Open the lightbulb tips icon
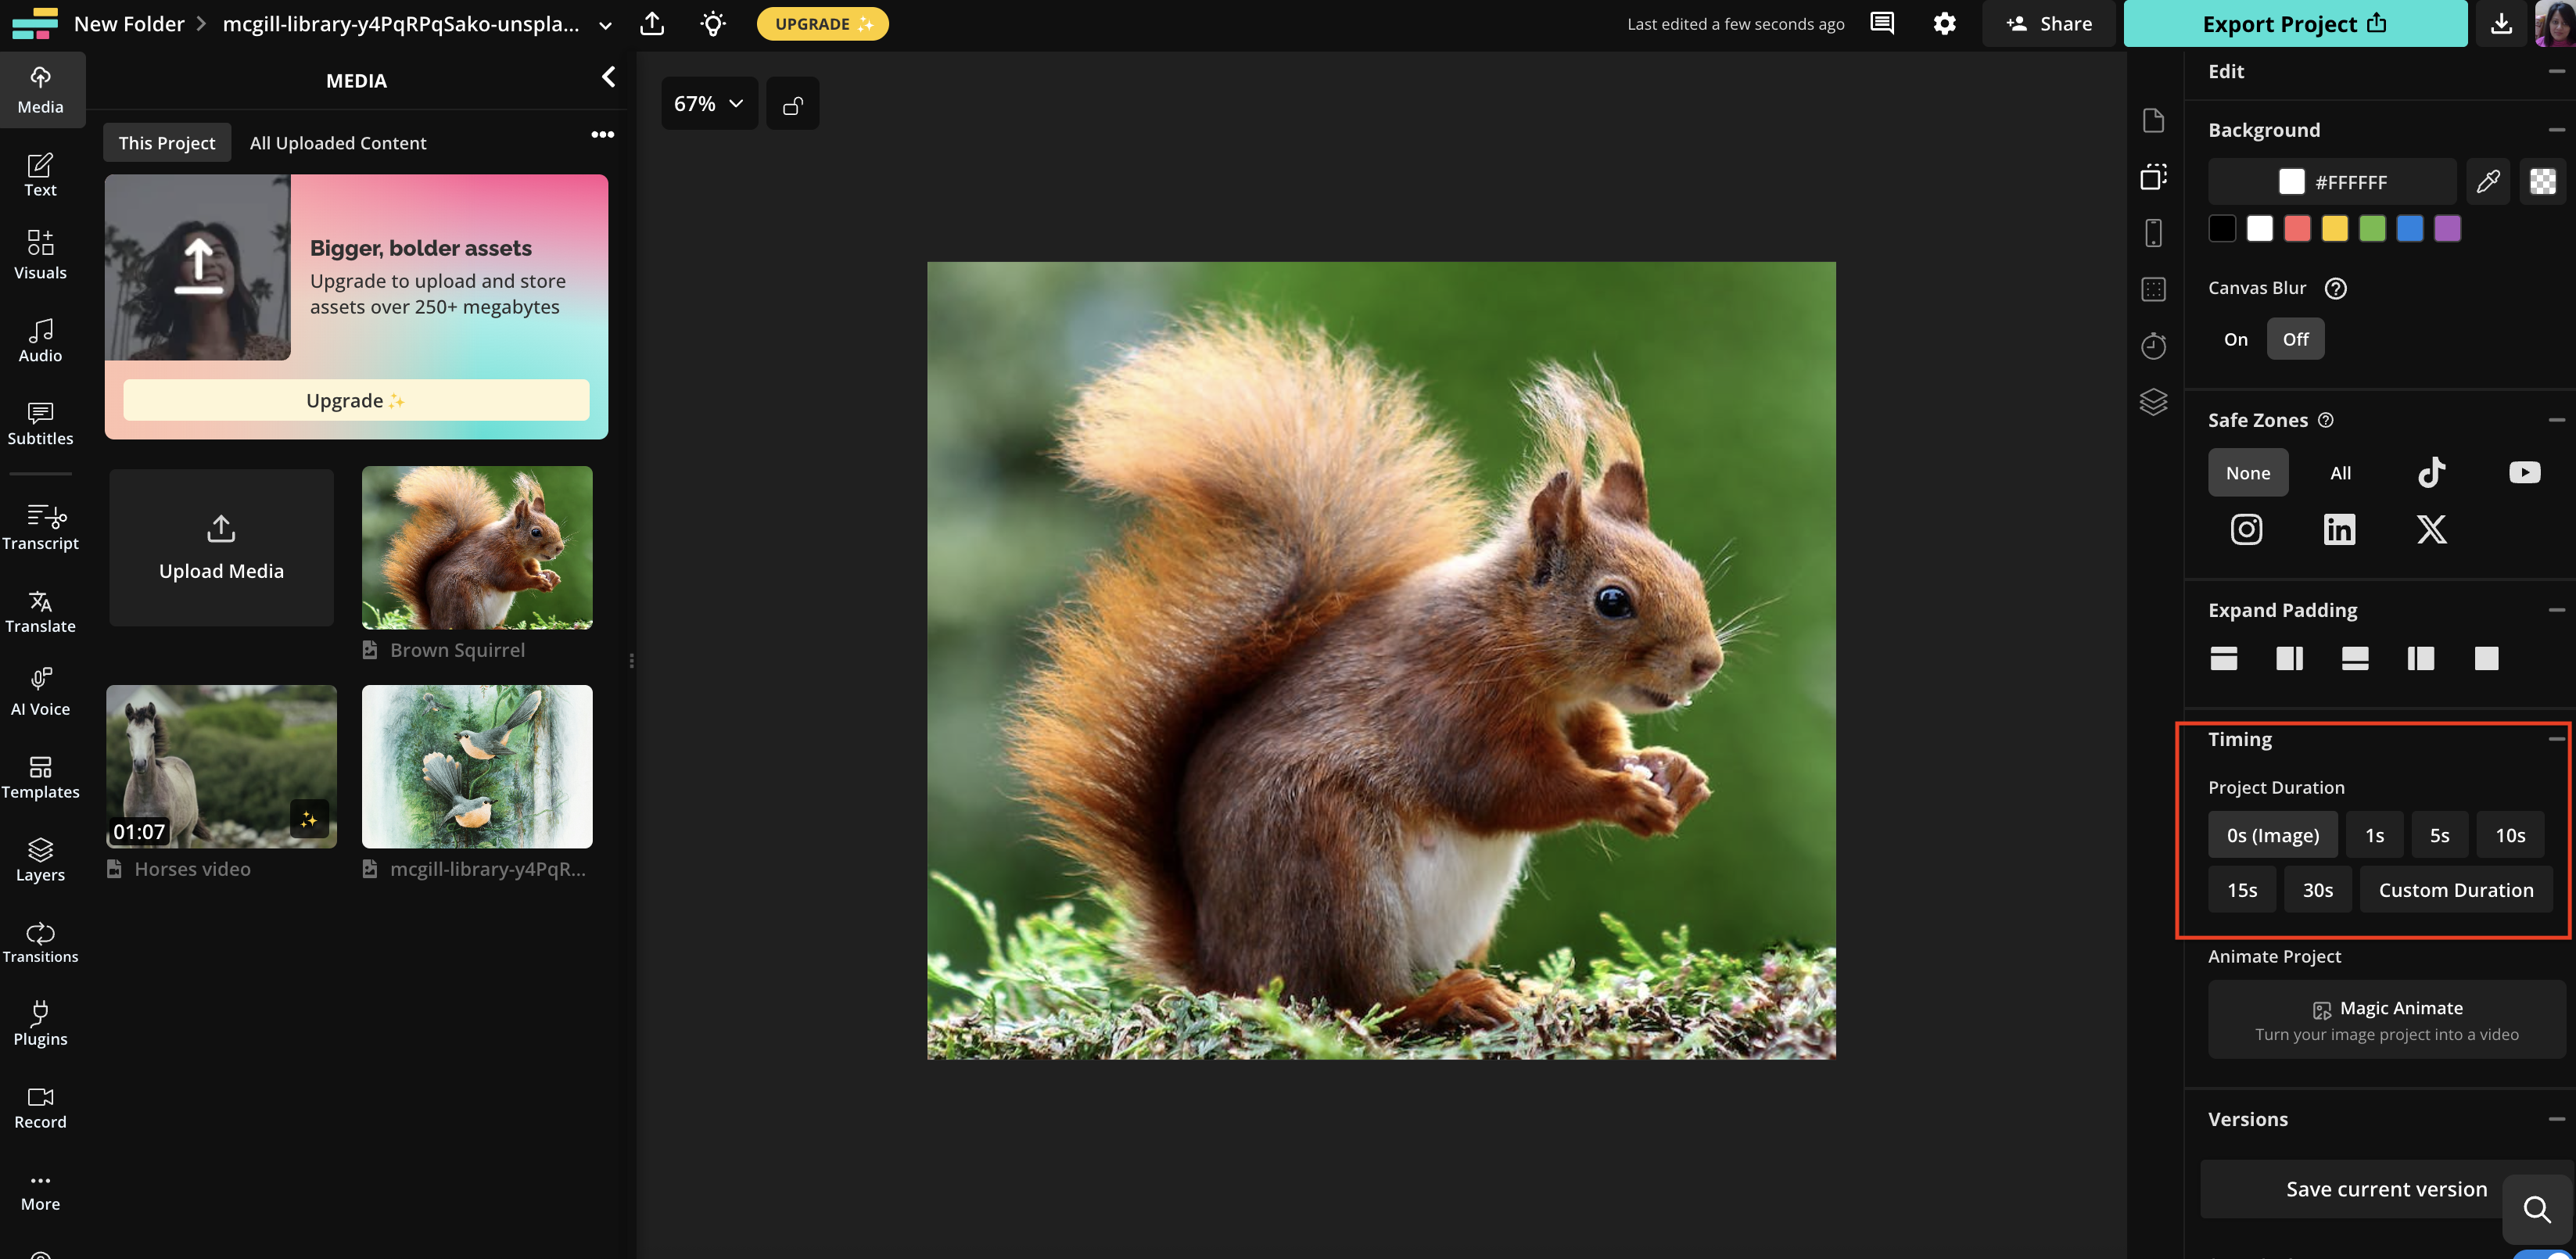 (x=712, y=24)
